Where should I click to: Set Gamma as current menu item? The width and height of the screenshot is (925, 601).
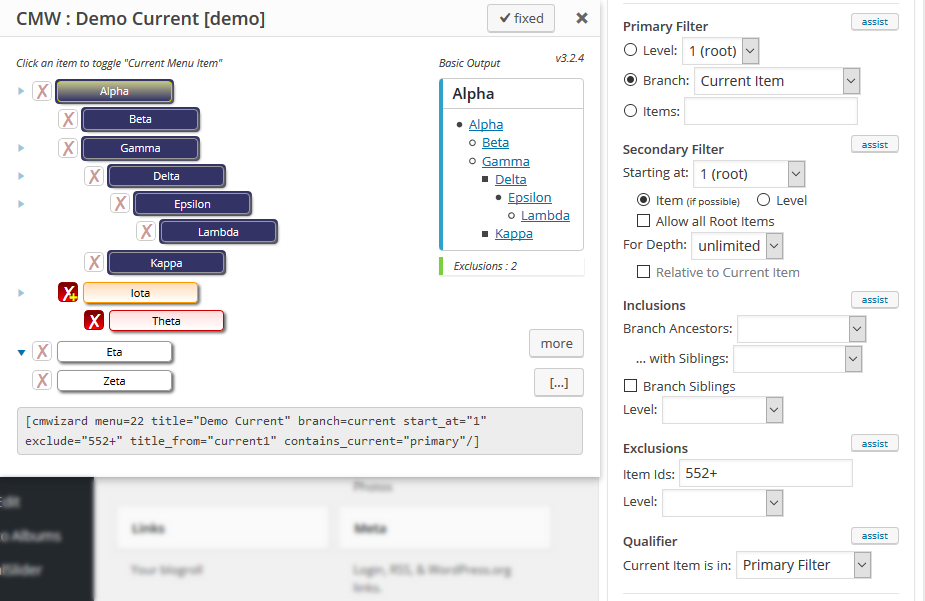coord(140,148)
